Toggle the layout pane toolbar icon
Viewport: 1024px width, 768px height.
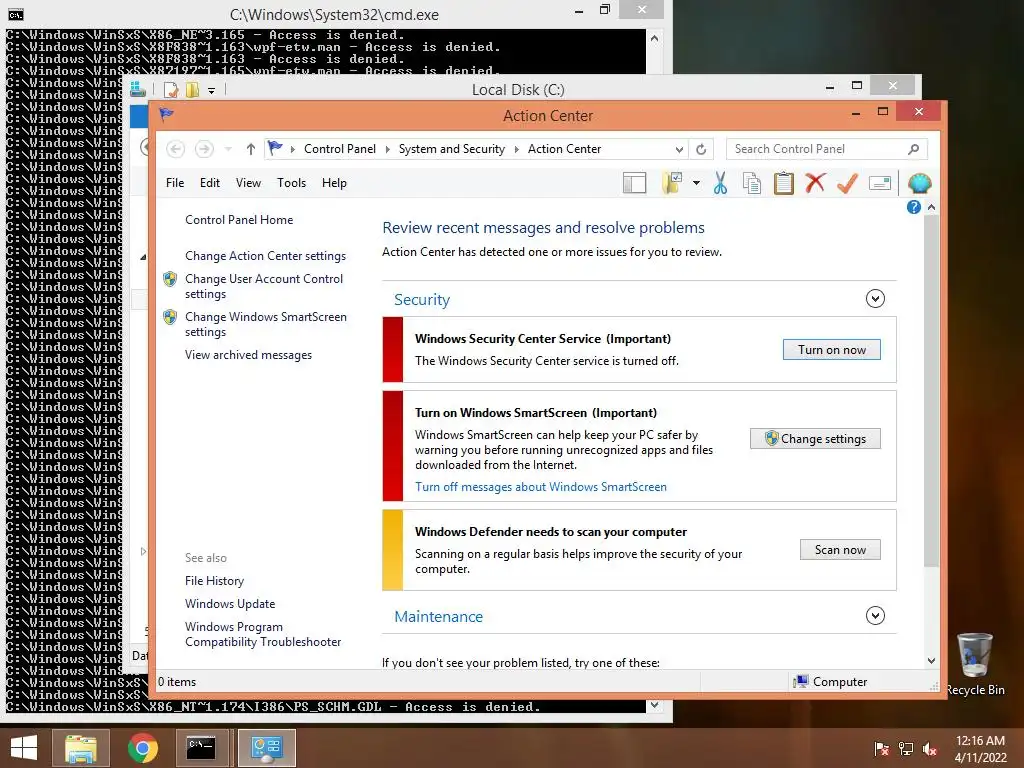pos(634,184)
